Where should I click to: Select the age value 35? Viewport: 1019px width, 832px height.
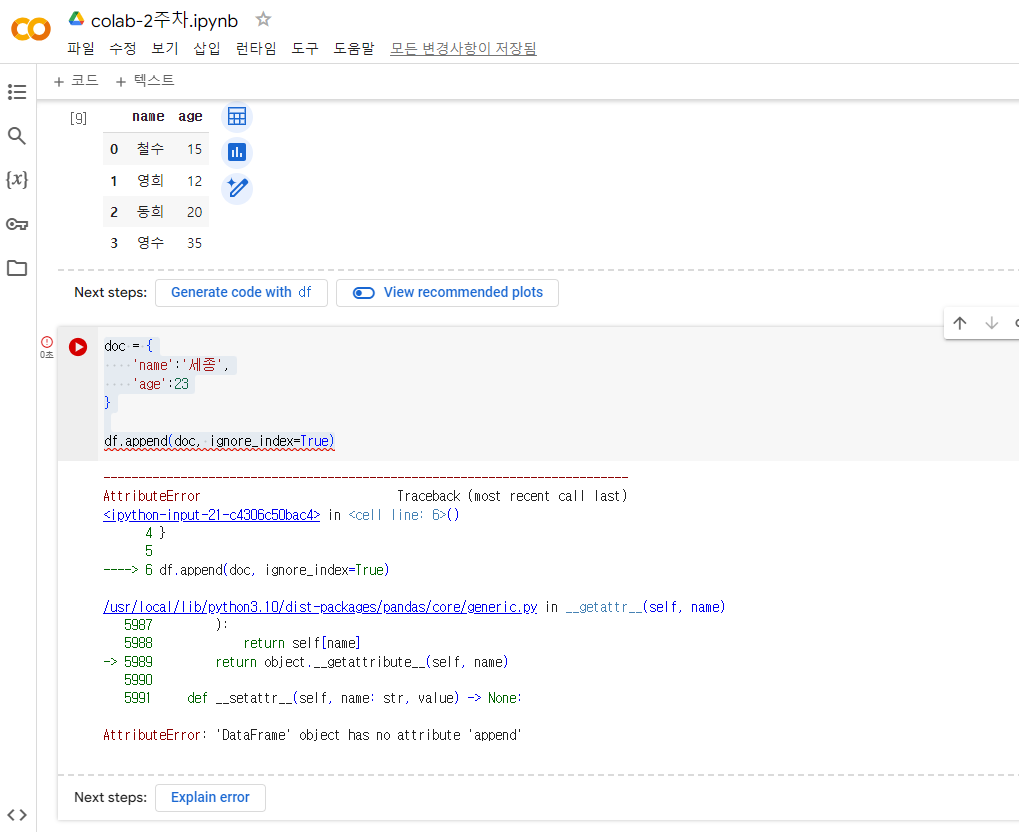[194, 243]
